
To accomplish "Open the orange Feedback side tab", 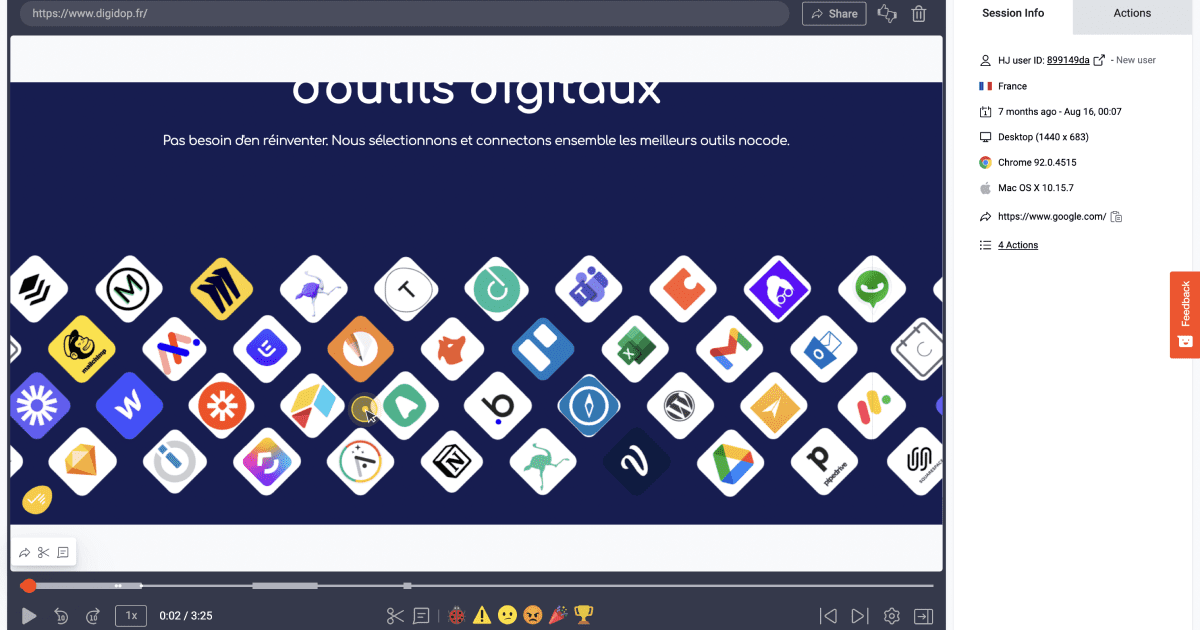I will 1185,314.
